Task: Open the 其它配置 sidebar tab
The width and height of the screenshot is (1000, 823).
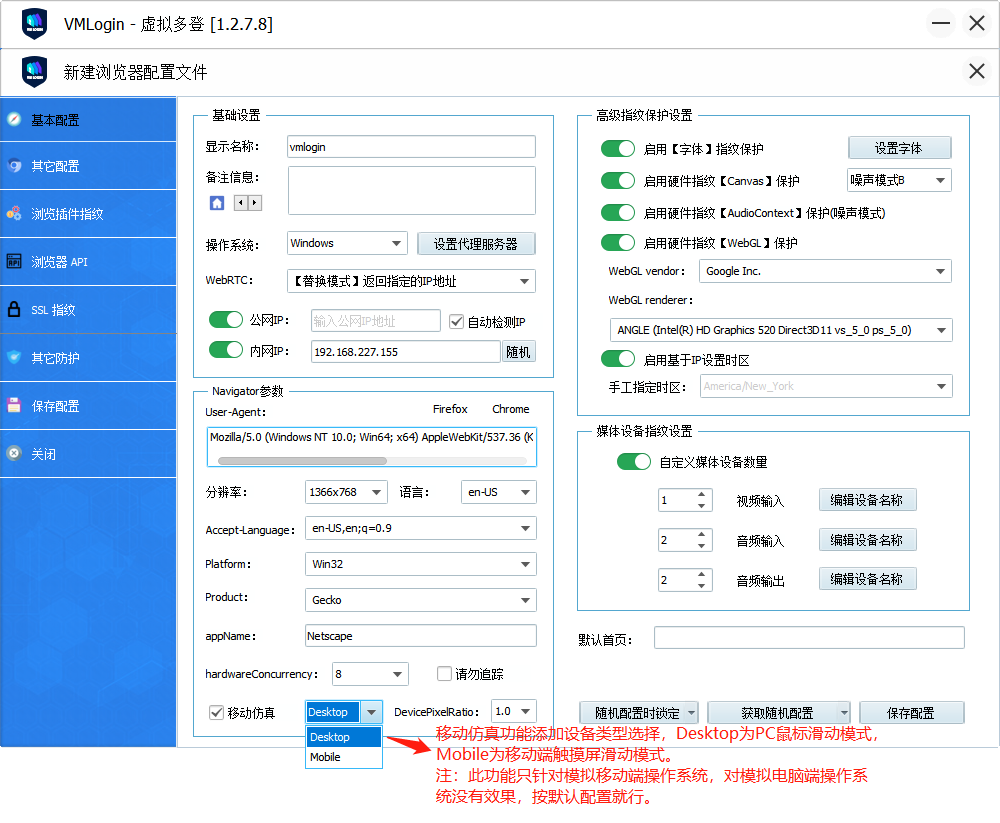Action: [x=56, y=167]
